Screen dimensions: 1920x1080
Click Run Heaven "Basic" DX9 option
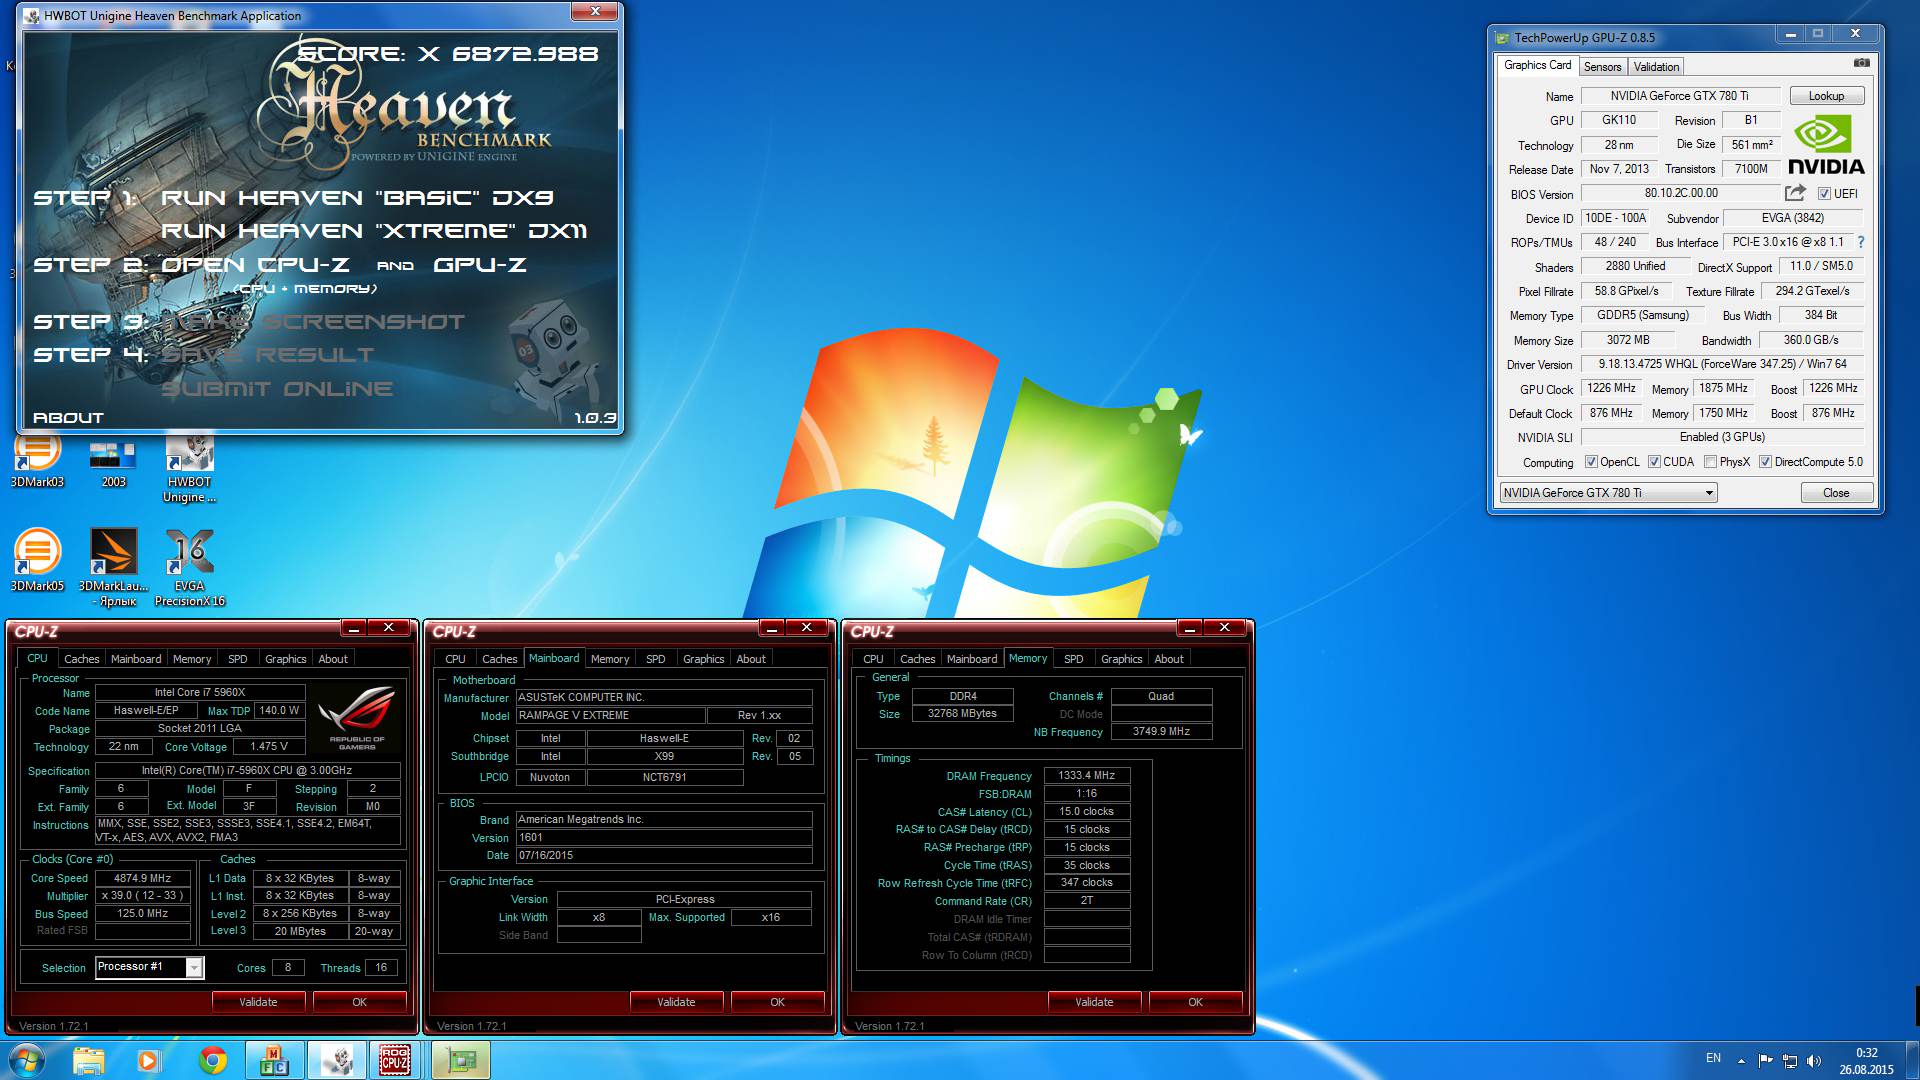(x=357, y=198)
